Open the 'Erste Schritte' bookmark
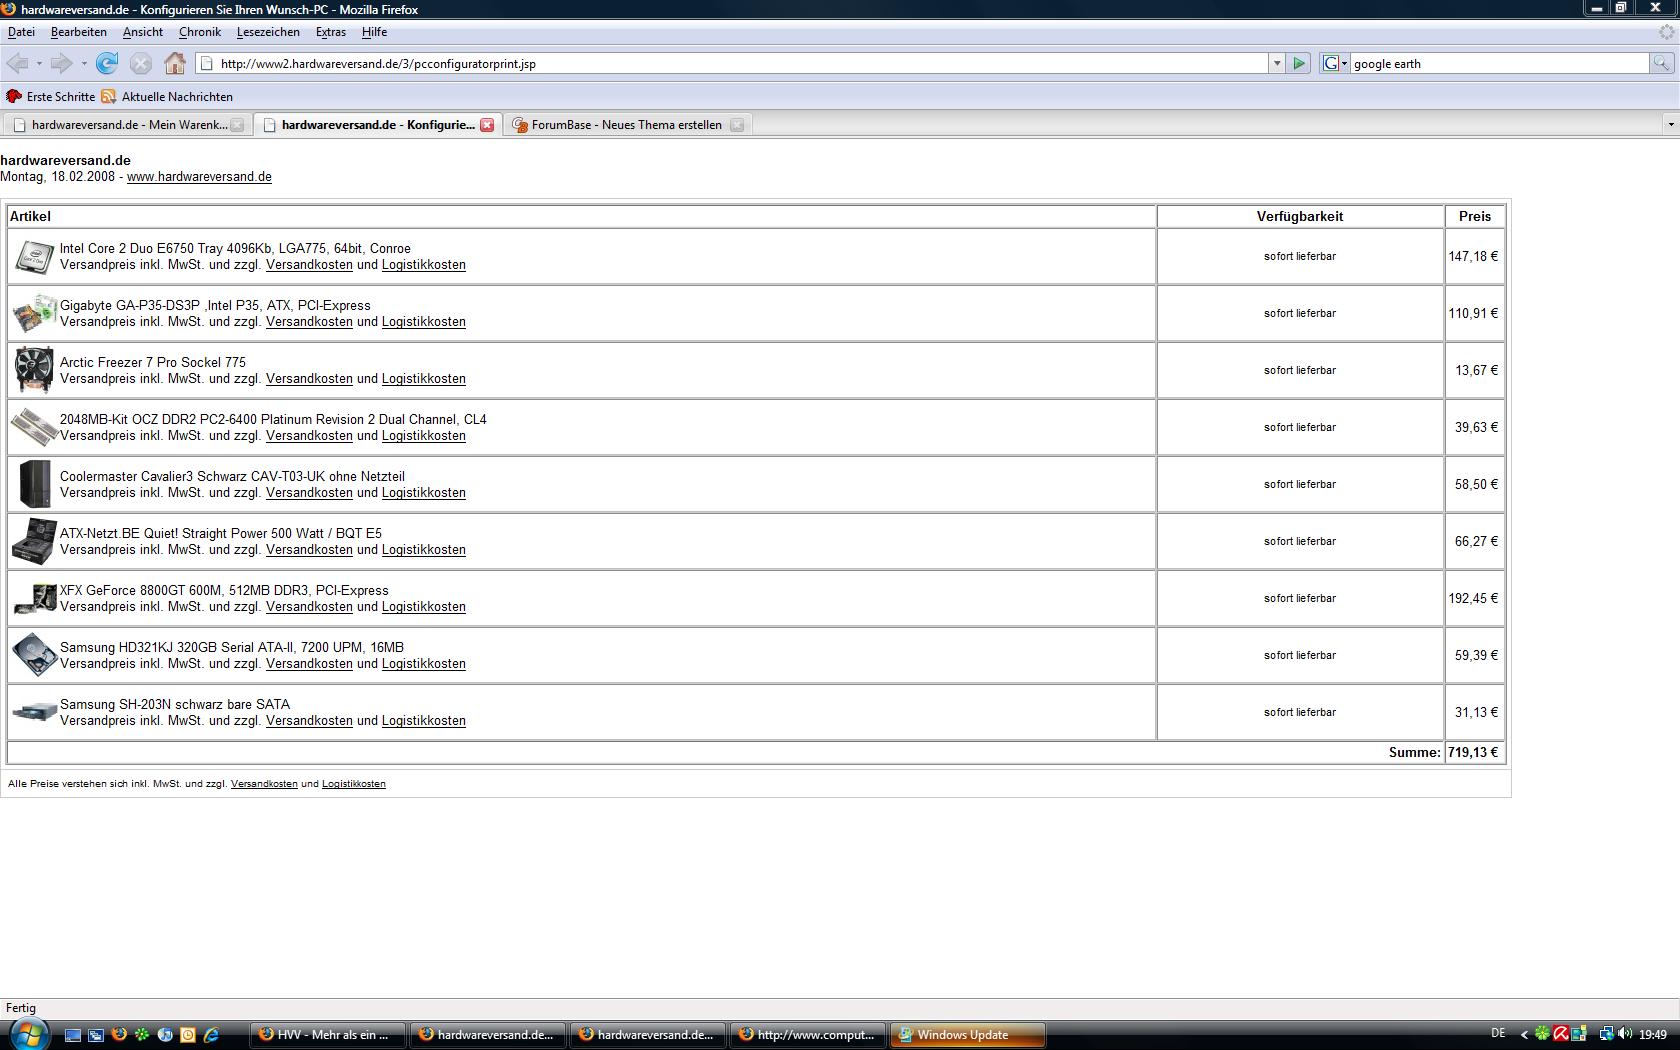The width and height of the screenshot is (1680, 1050). point(51,97)
